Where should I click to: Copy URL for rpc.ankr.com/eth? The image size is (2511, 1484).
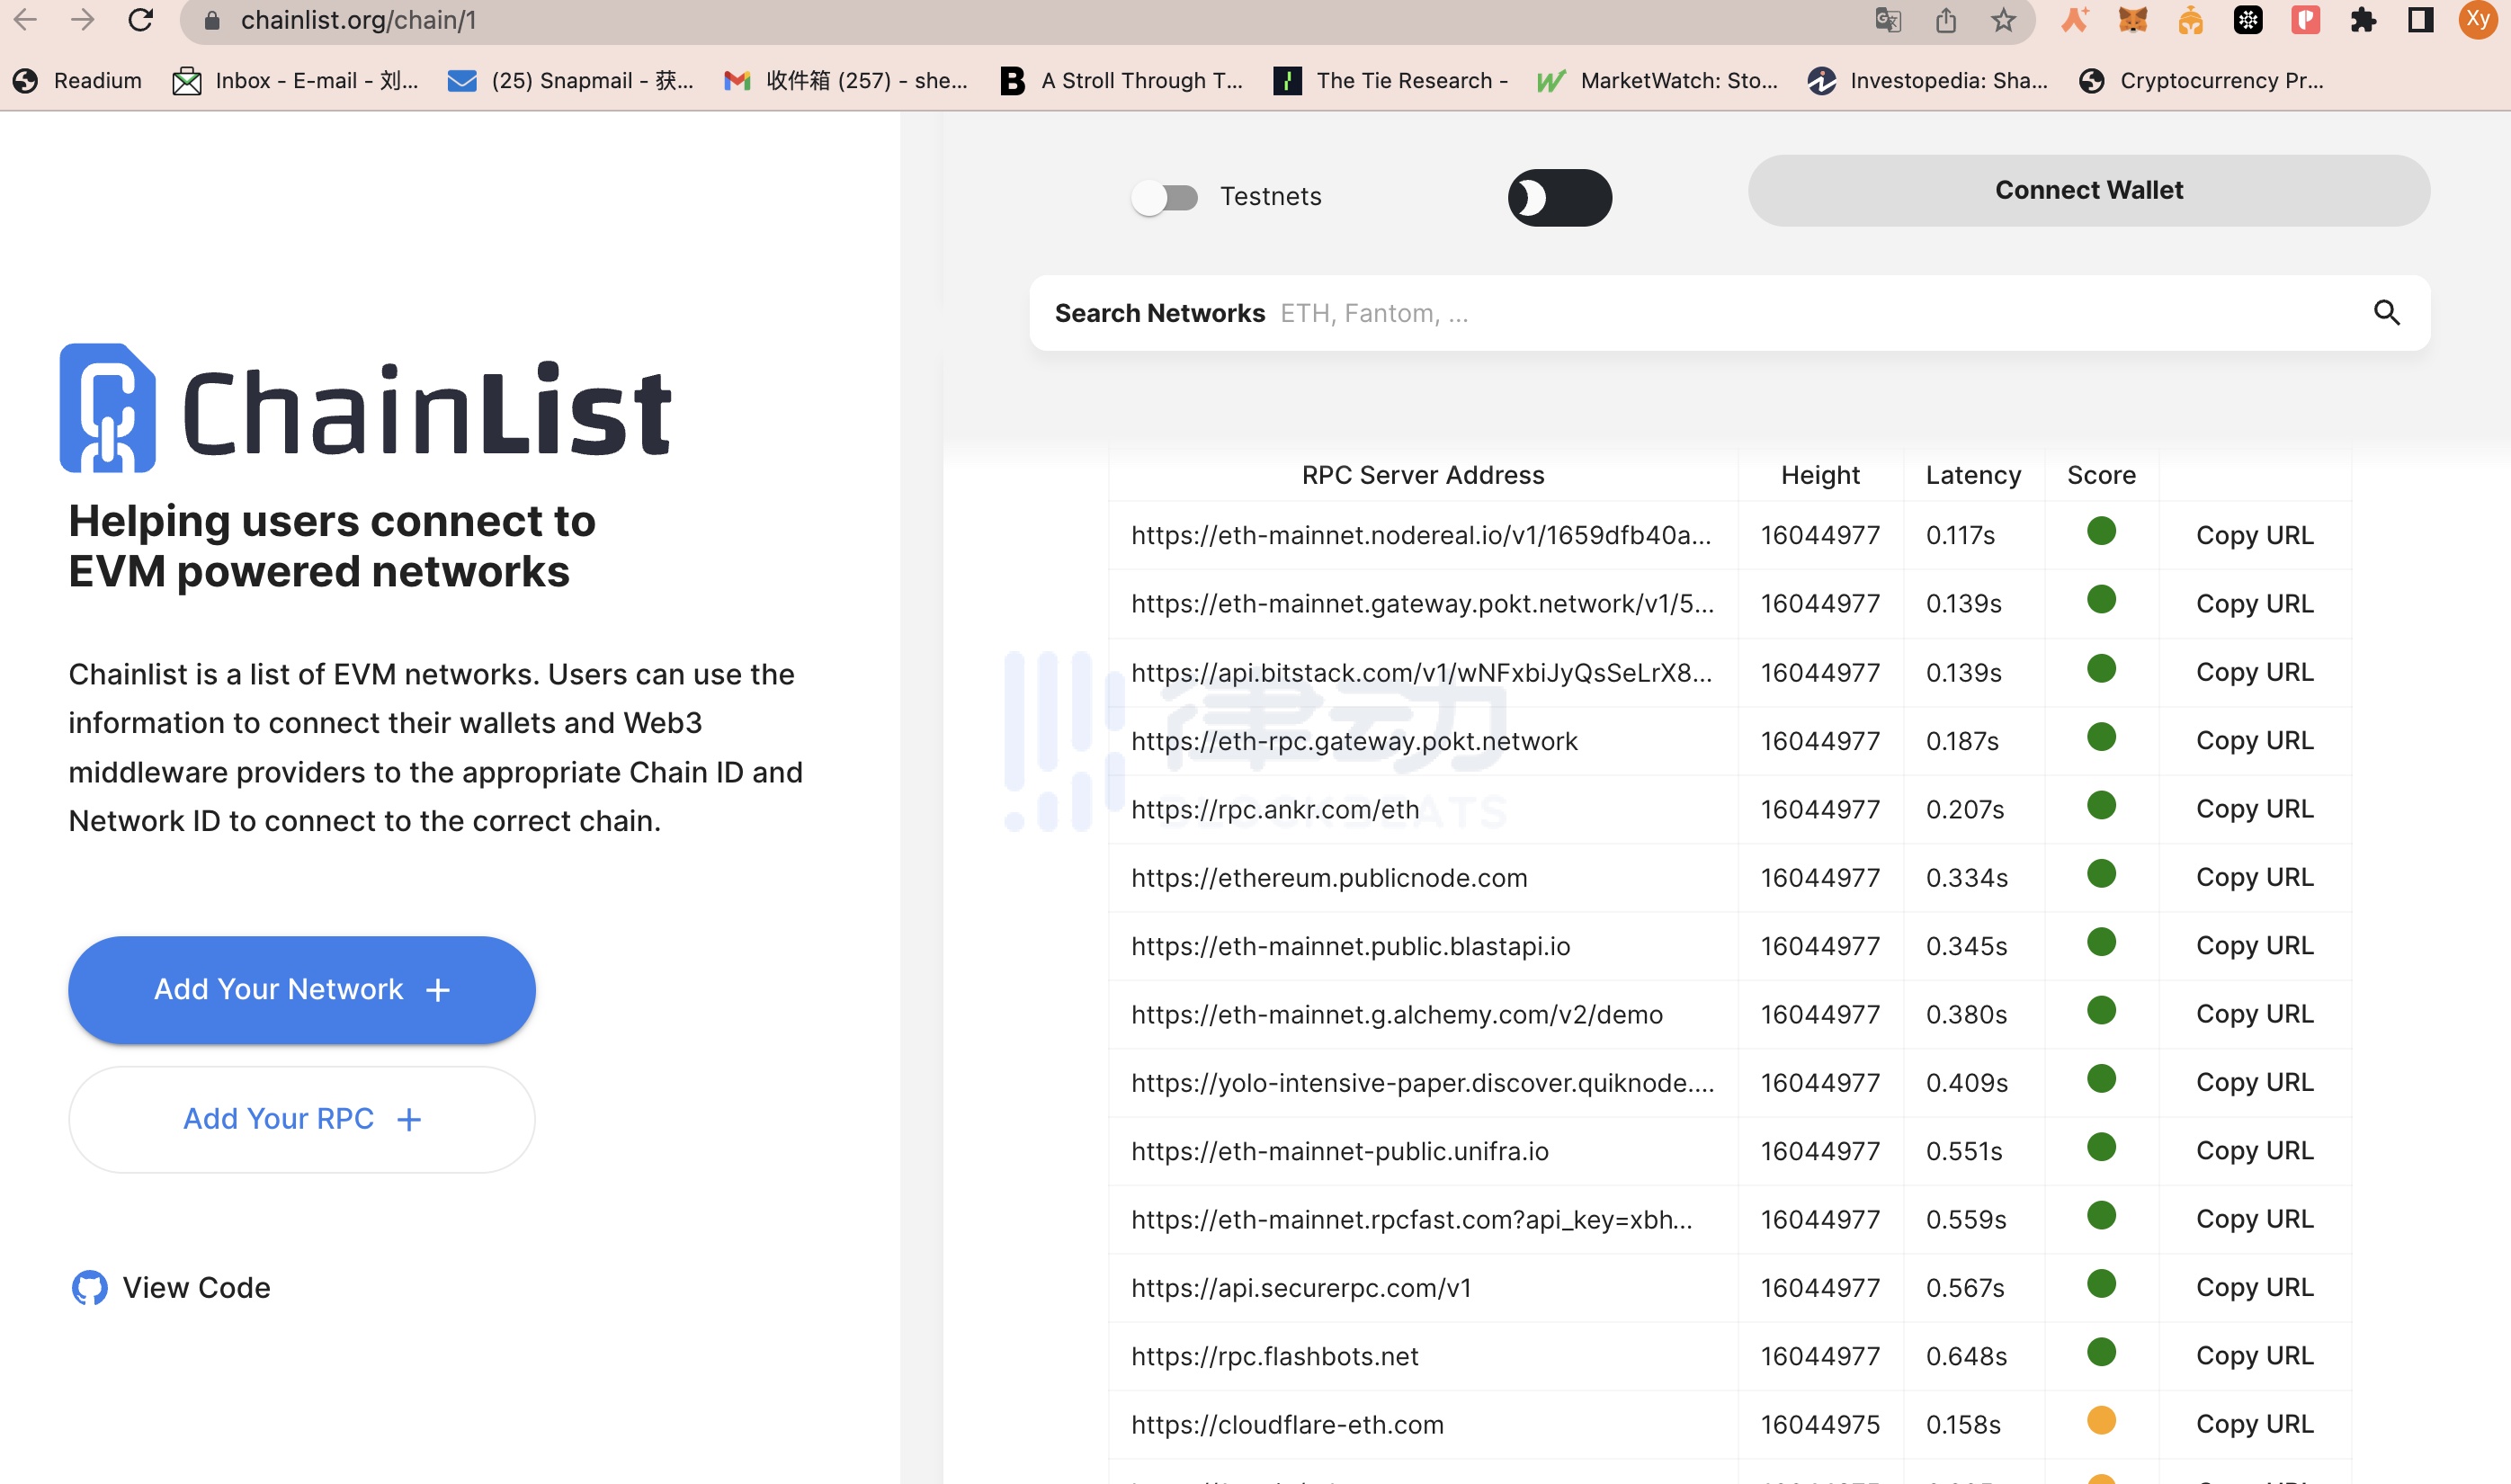(2254, 809)
